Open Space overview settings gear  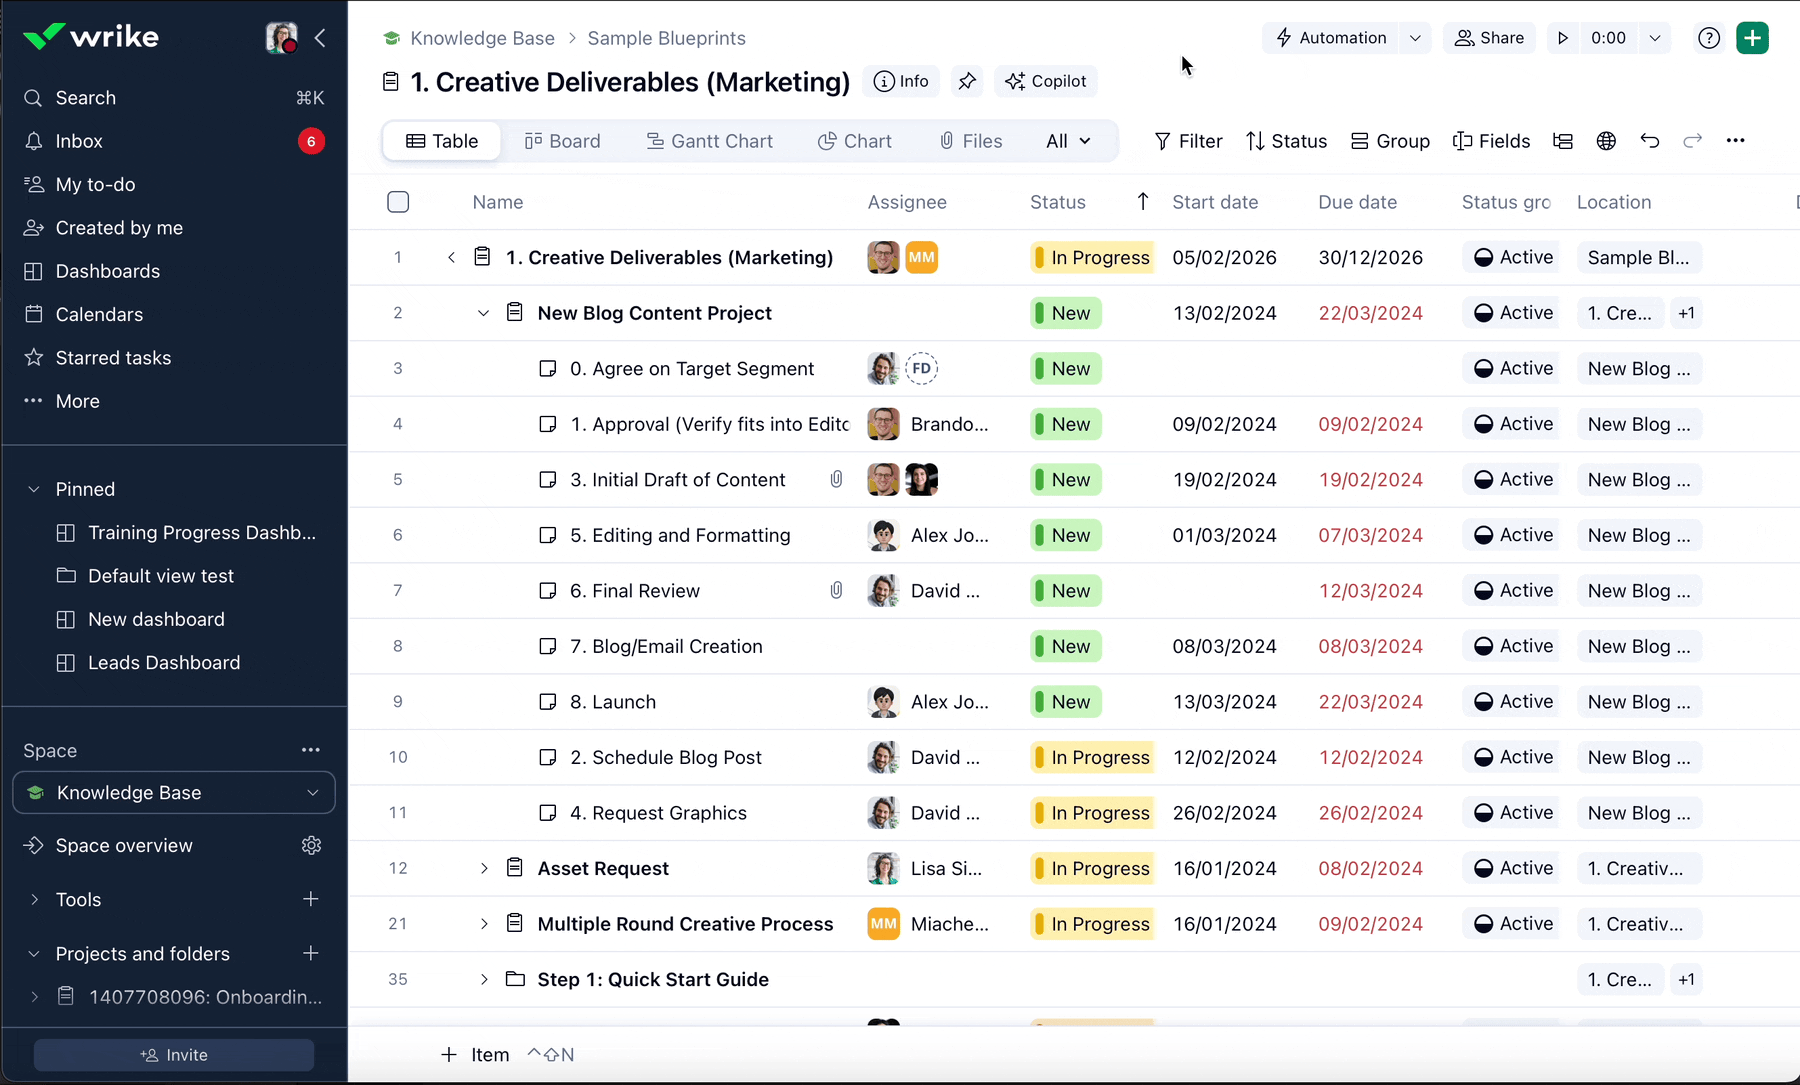pos(311,846)
